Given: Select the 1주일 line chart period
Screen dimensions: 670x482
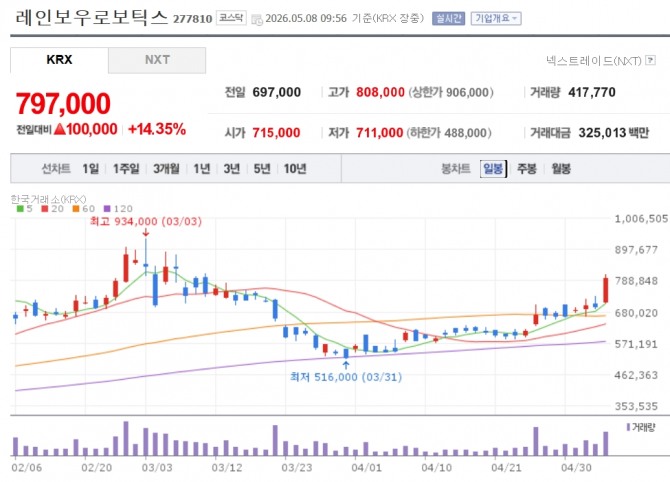Looking at the screenshot, I should (126, 169).
